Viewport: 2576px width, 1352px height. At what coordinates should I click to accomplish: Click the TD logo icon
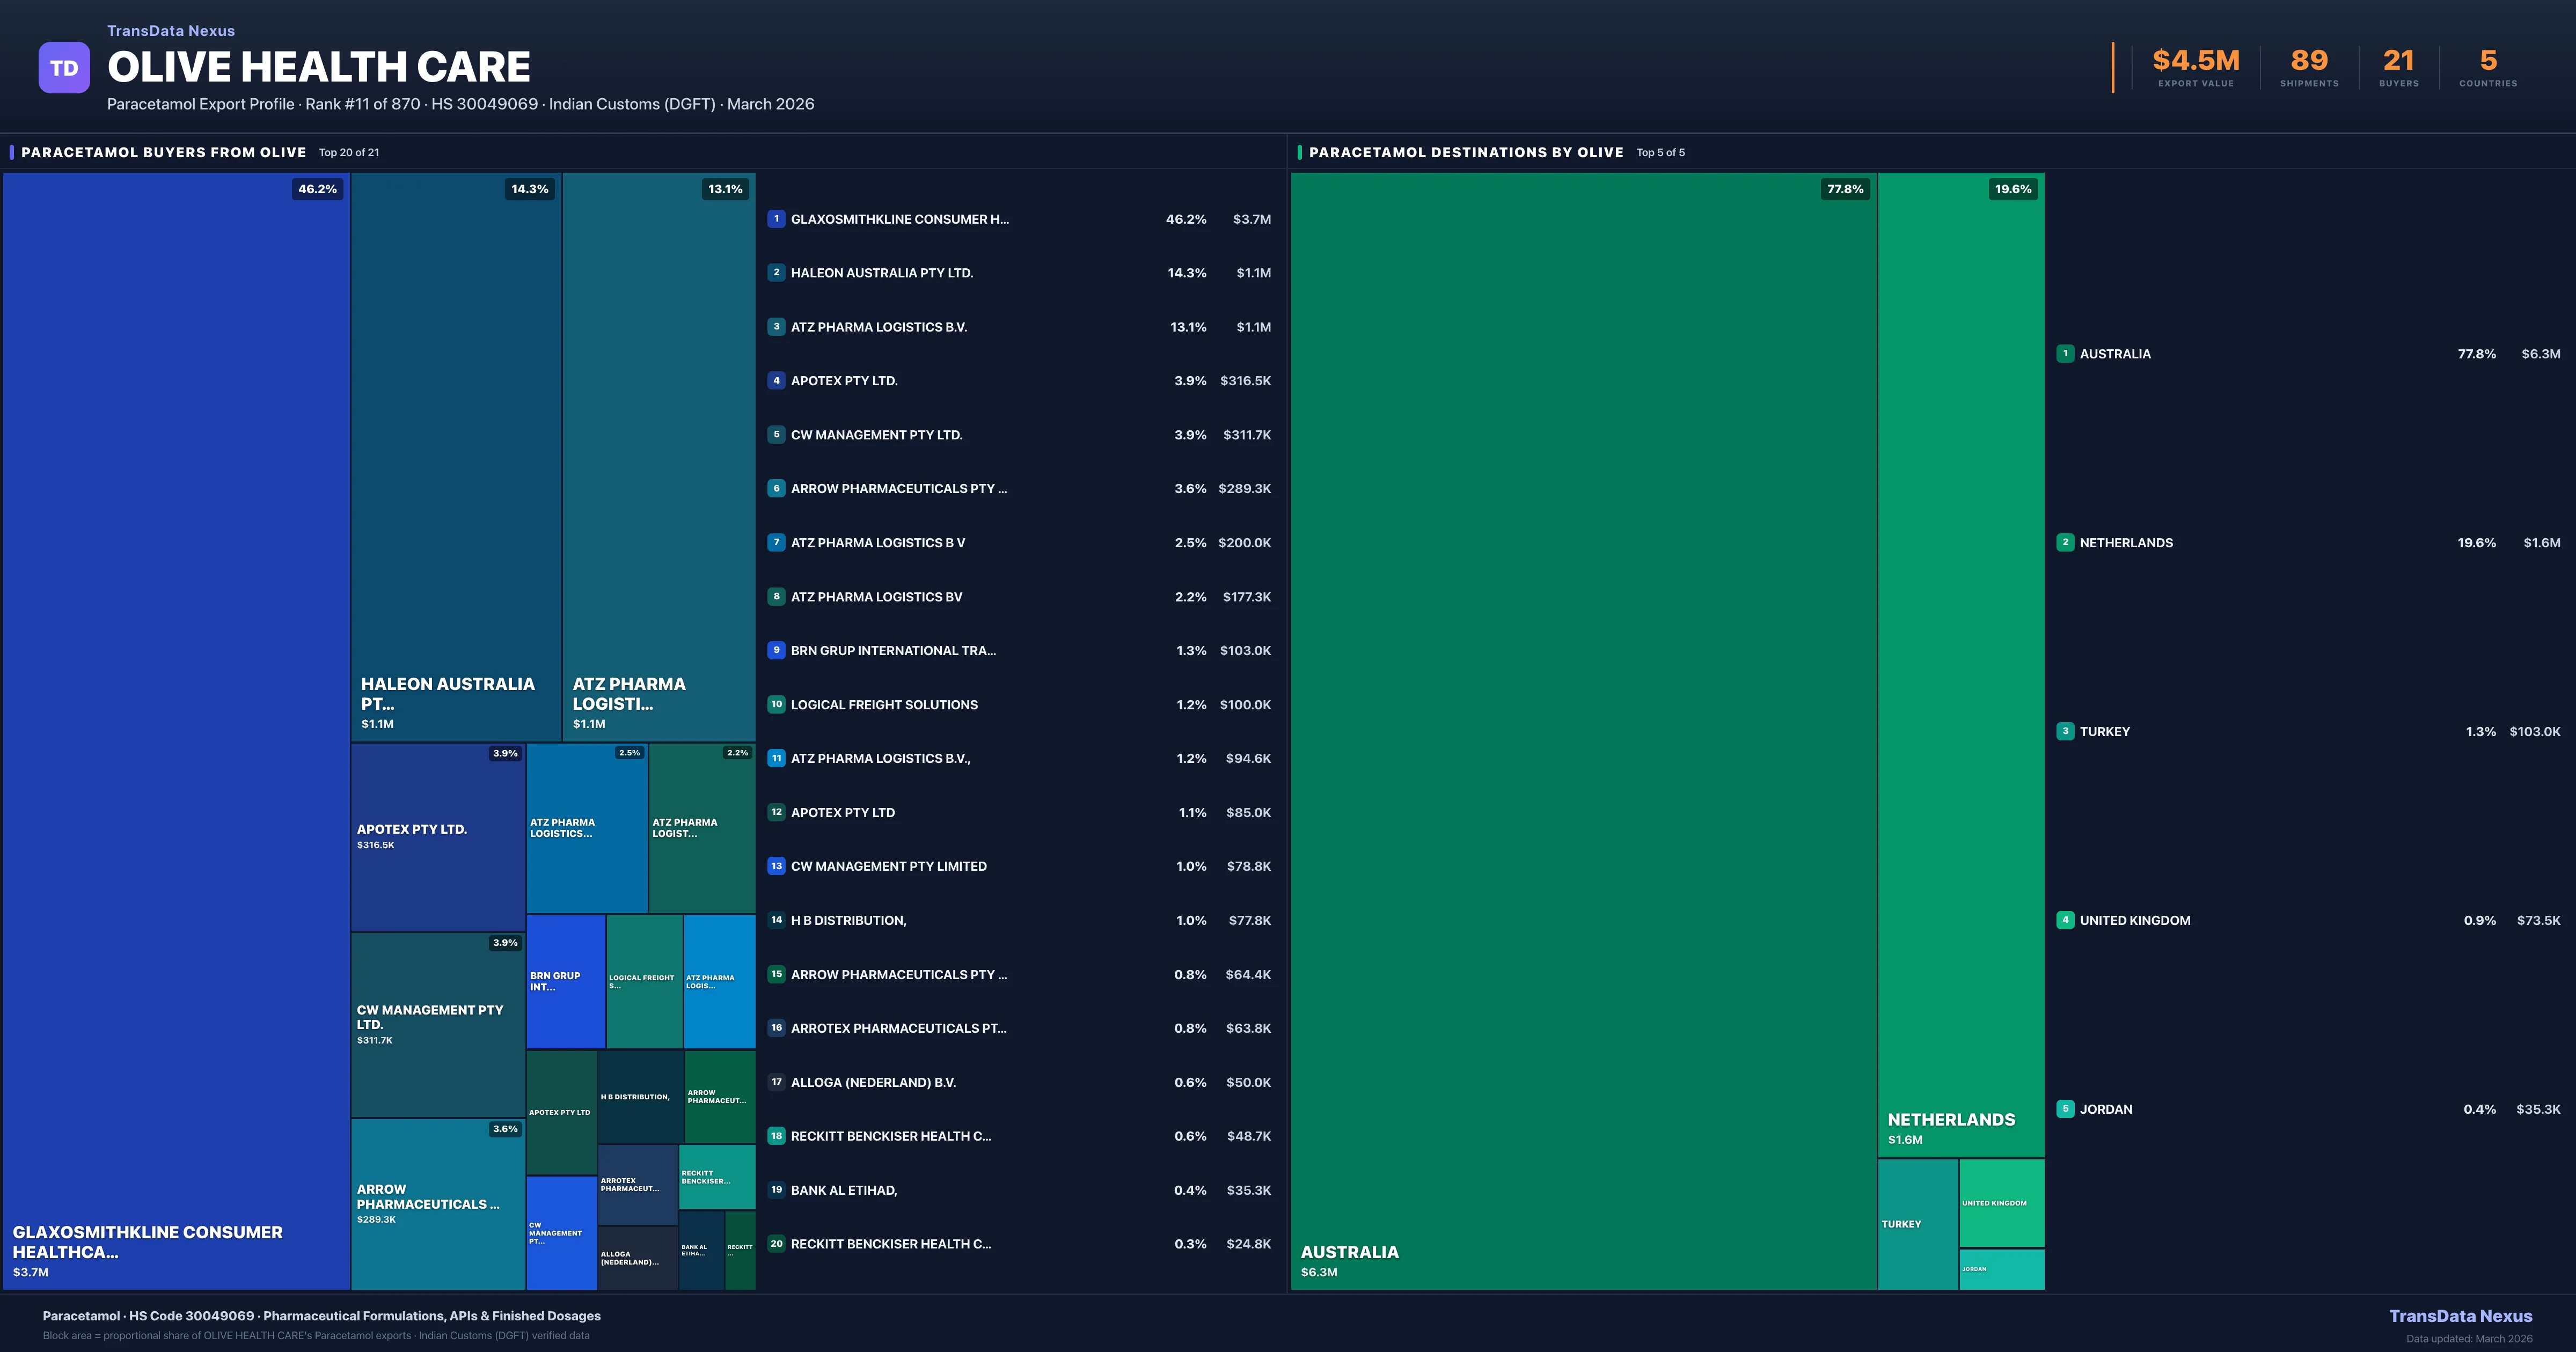pos(64,68)
